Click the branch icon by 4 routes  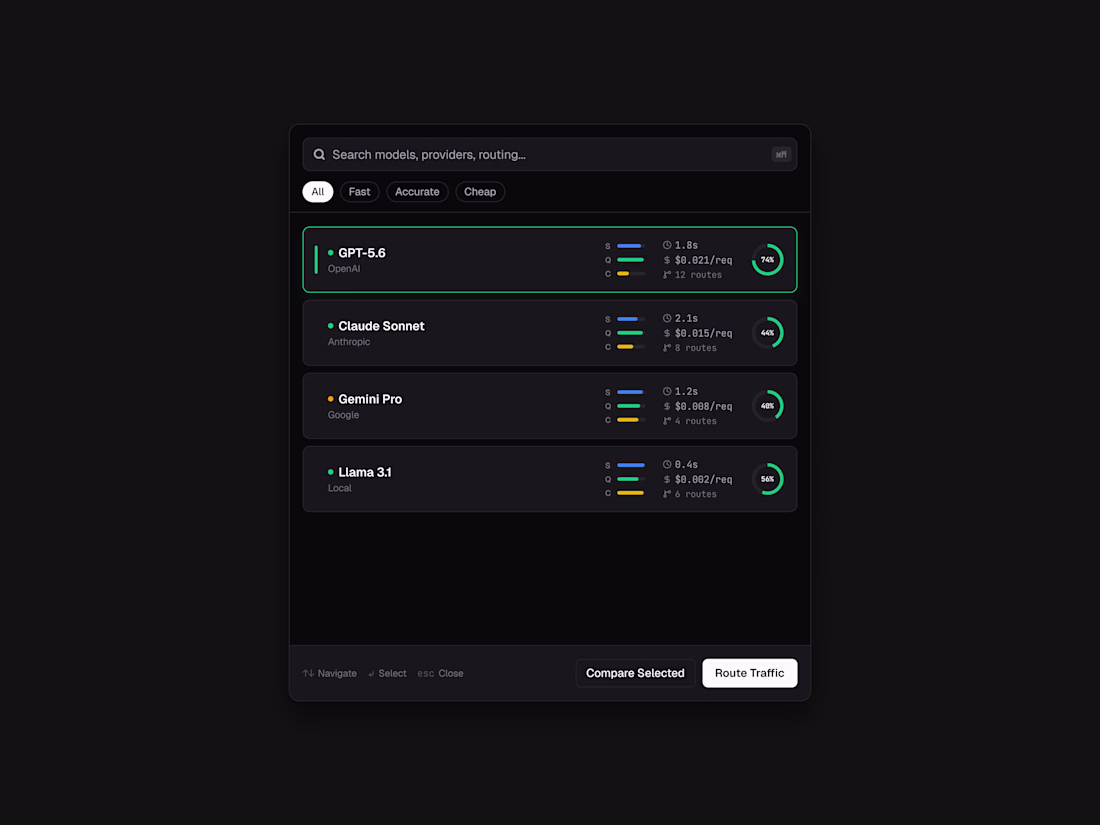tap(667, 420)
